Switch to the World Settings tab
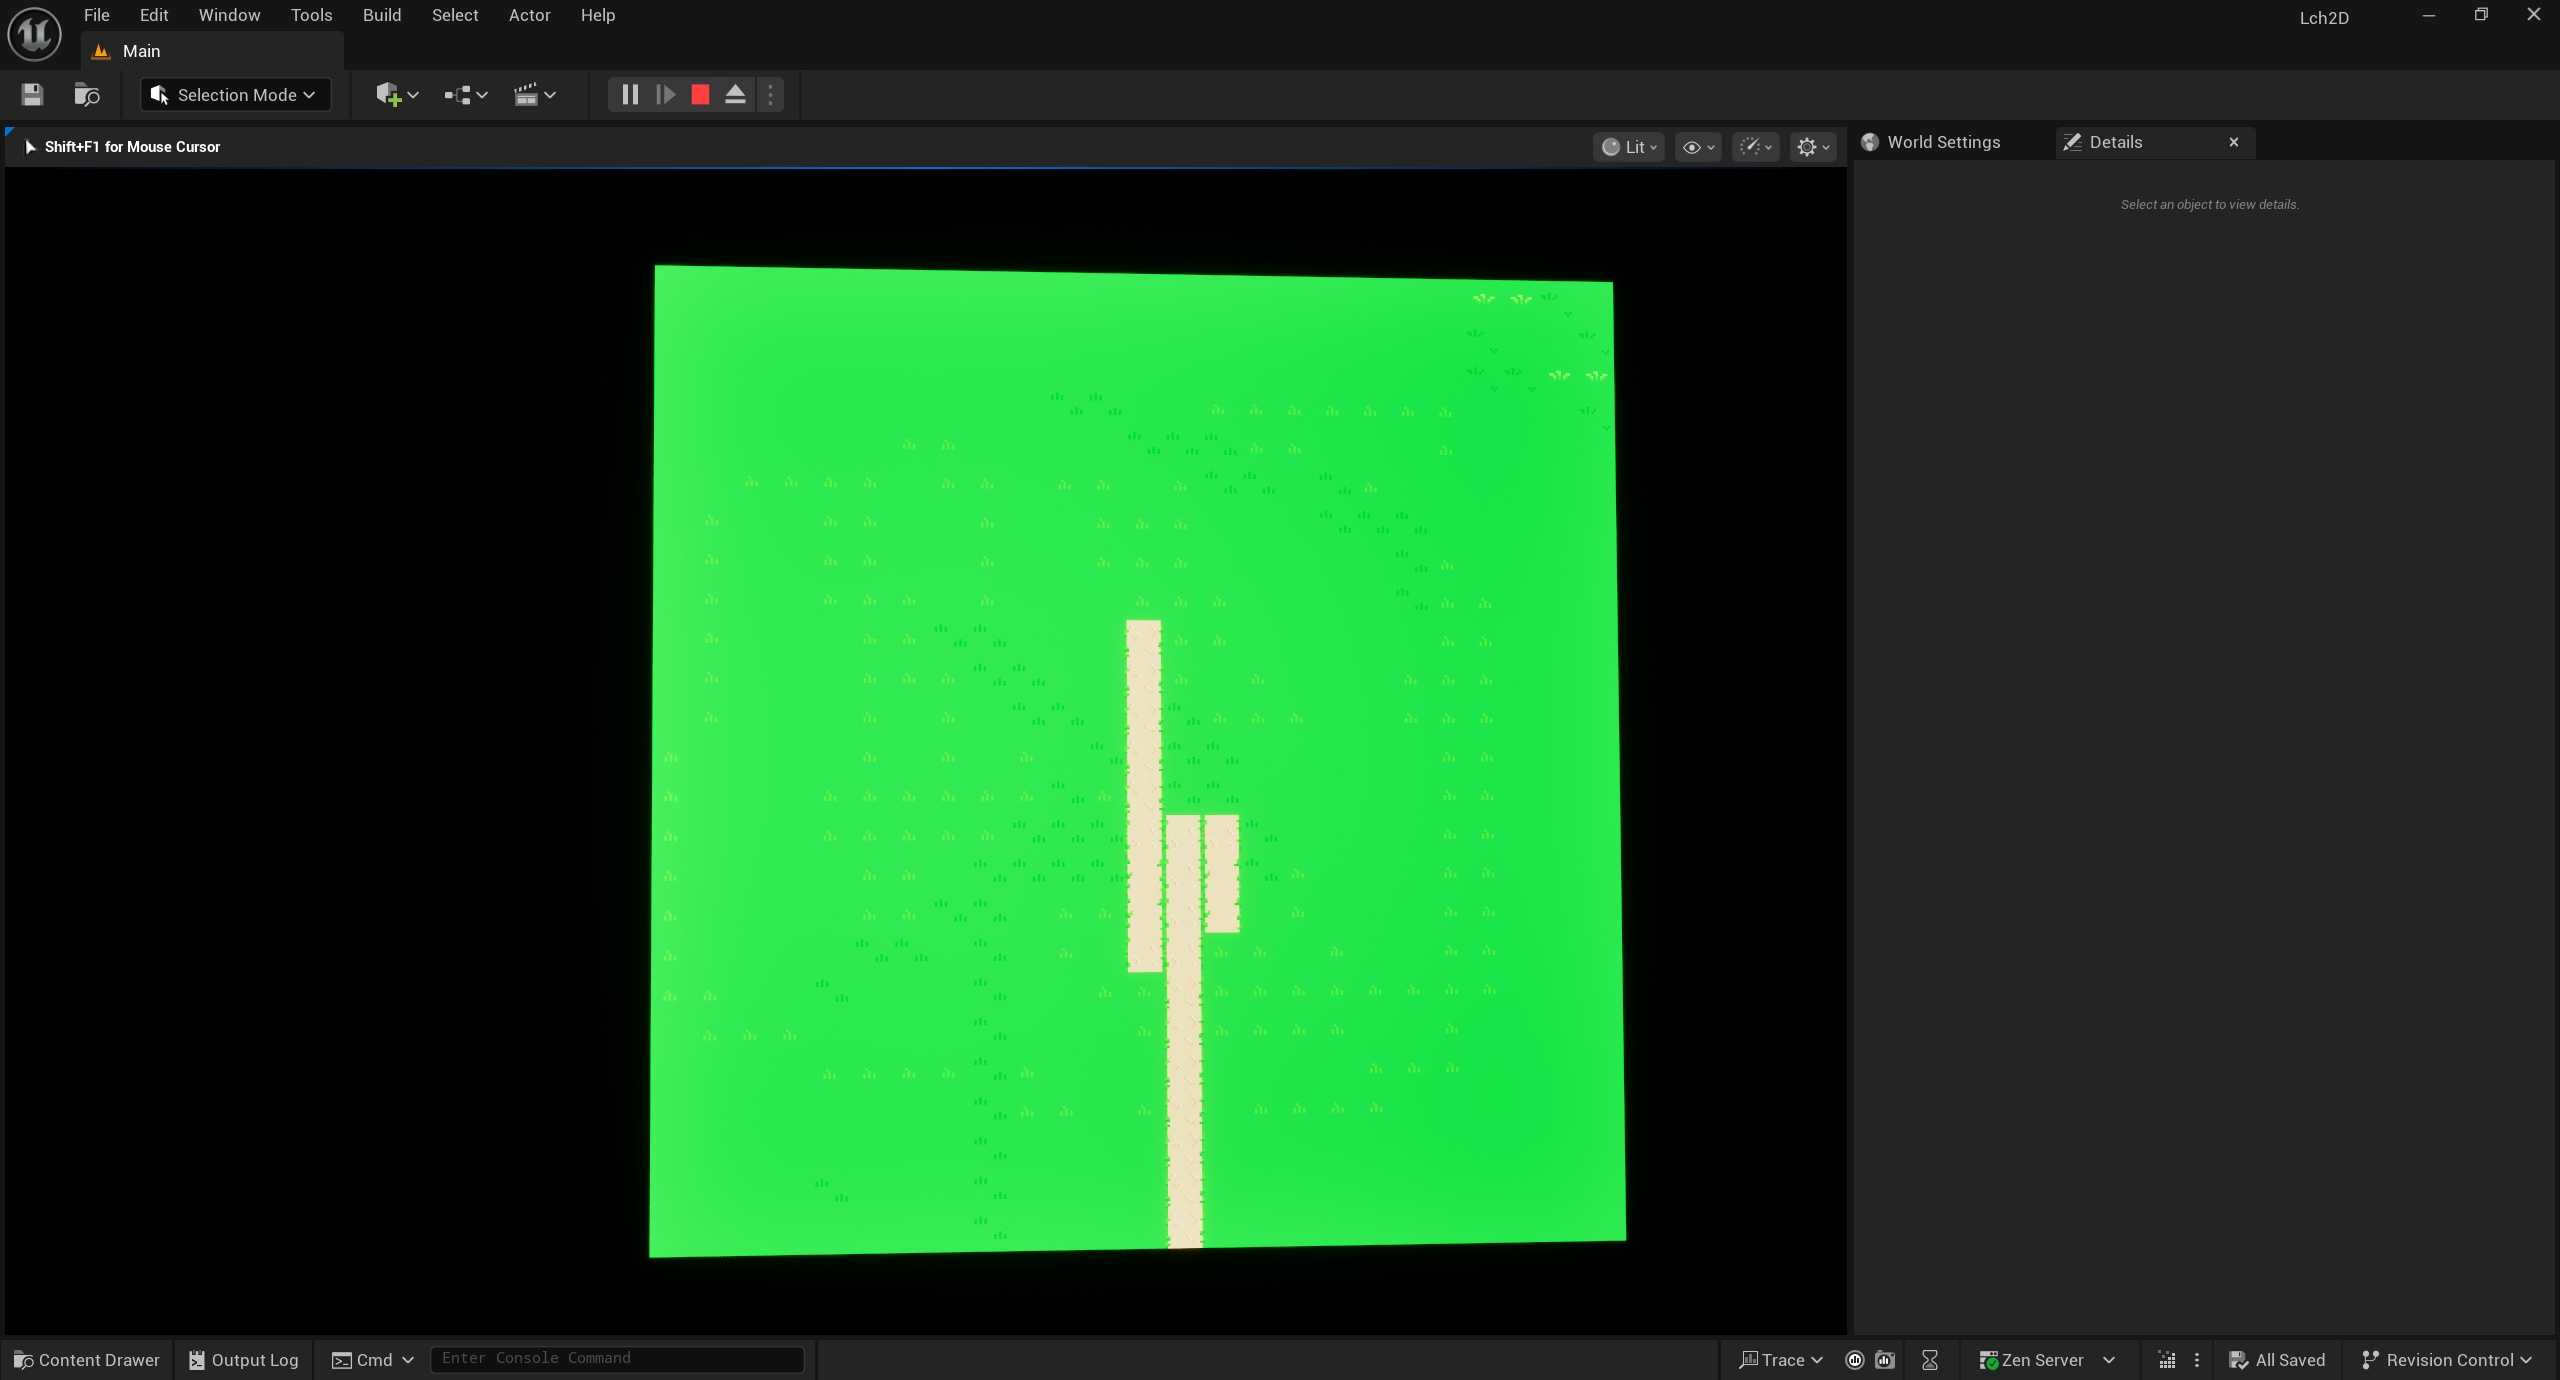The width and height of the screenshot is (2560, 1380). click(1942, 142)
